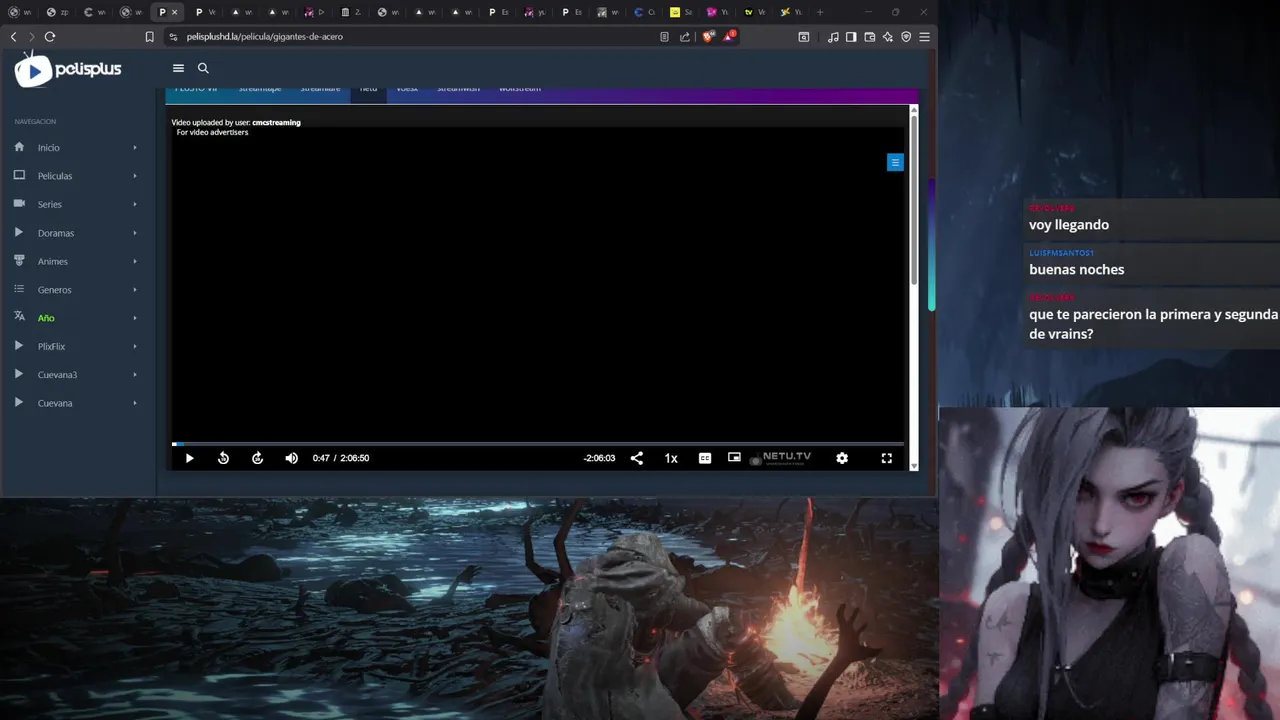
Task: Expand the Series submenu arrow
Action: coord(135,204)
